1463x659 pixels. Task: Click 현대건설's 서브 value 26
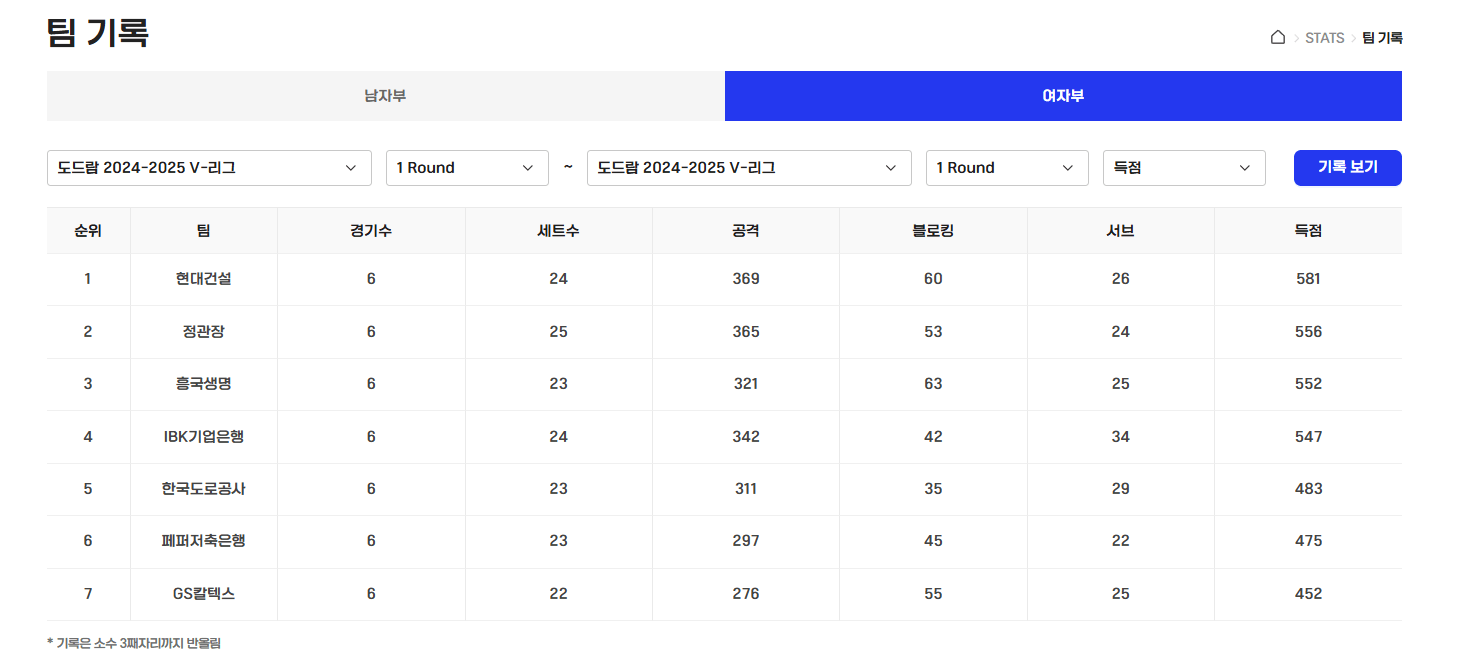click(1120, 279)
